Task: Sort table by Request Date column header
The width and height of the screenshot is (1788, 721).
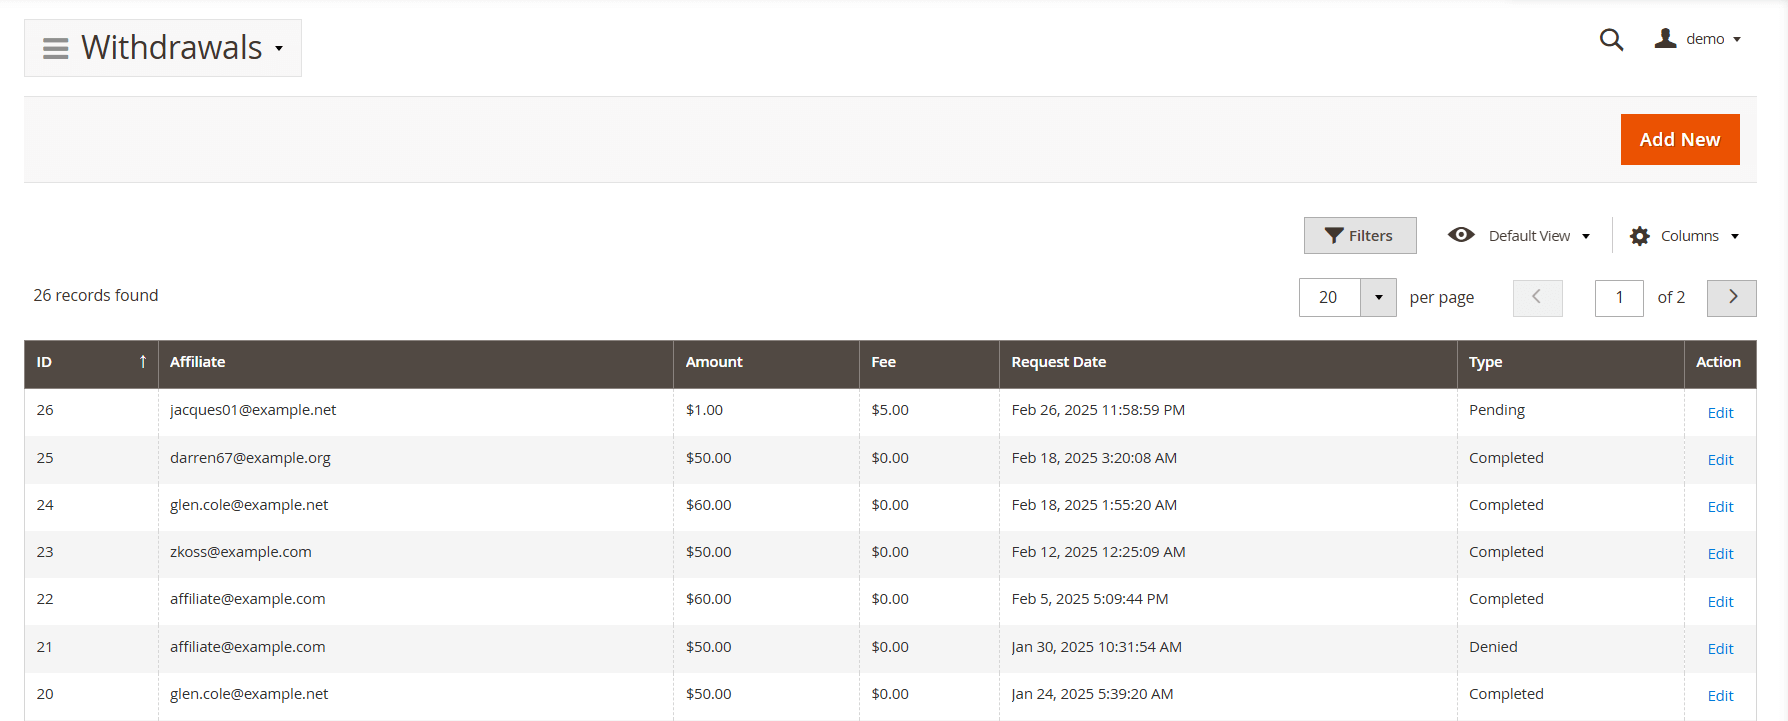Action: point(1058,362)
